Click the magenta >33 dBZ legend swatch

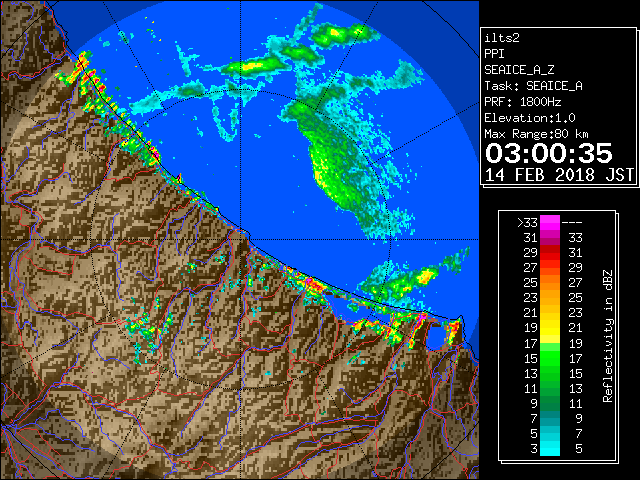point(550,223)
